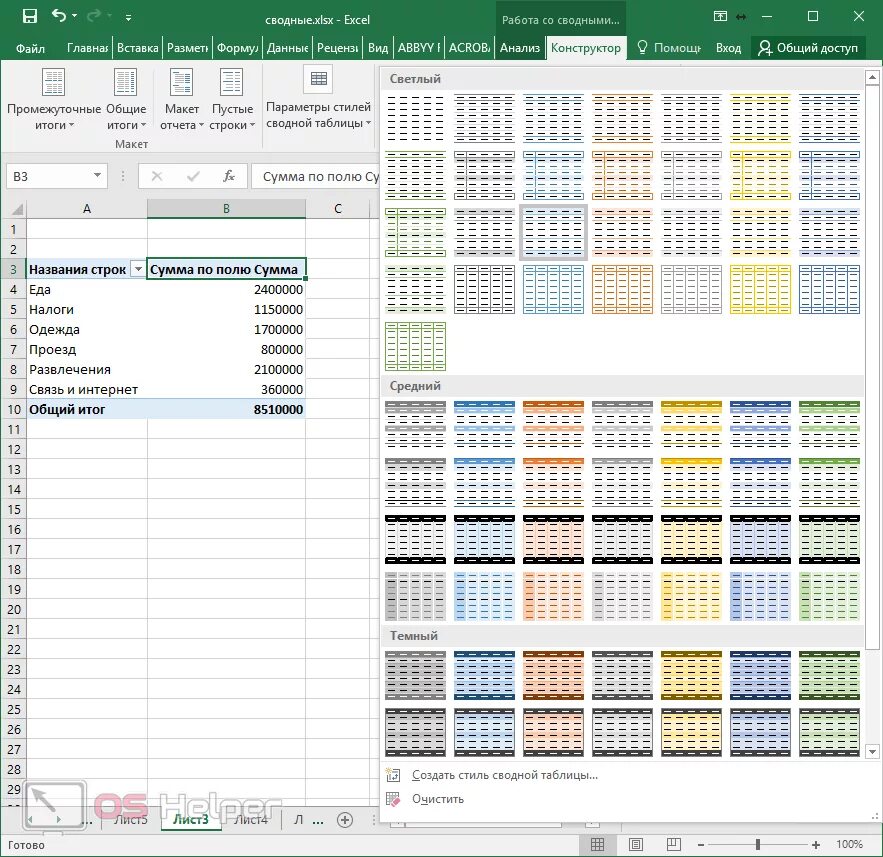Open the Вид ribbon tab
This screenshot has width=883, height=857.
coord(378,48)
